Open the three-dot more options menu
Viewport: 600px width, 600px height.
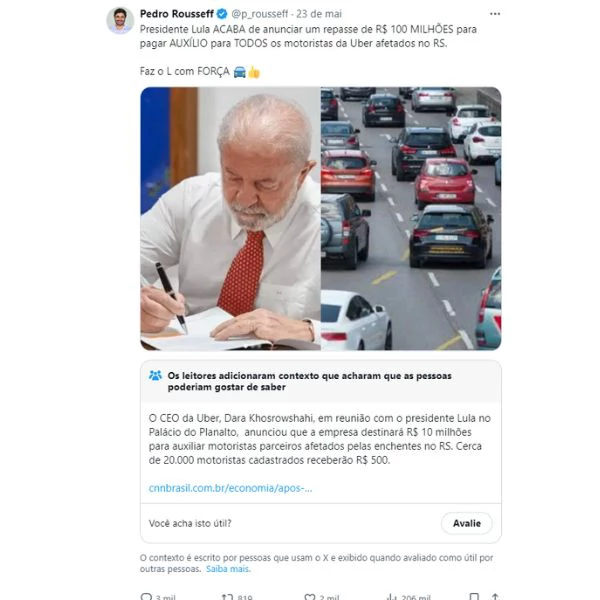tap(495, 14)
